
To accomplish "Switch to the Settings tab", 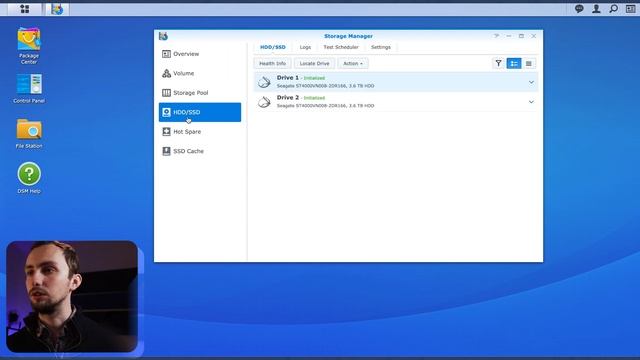I will click(x=381, y=47).
